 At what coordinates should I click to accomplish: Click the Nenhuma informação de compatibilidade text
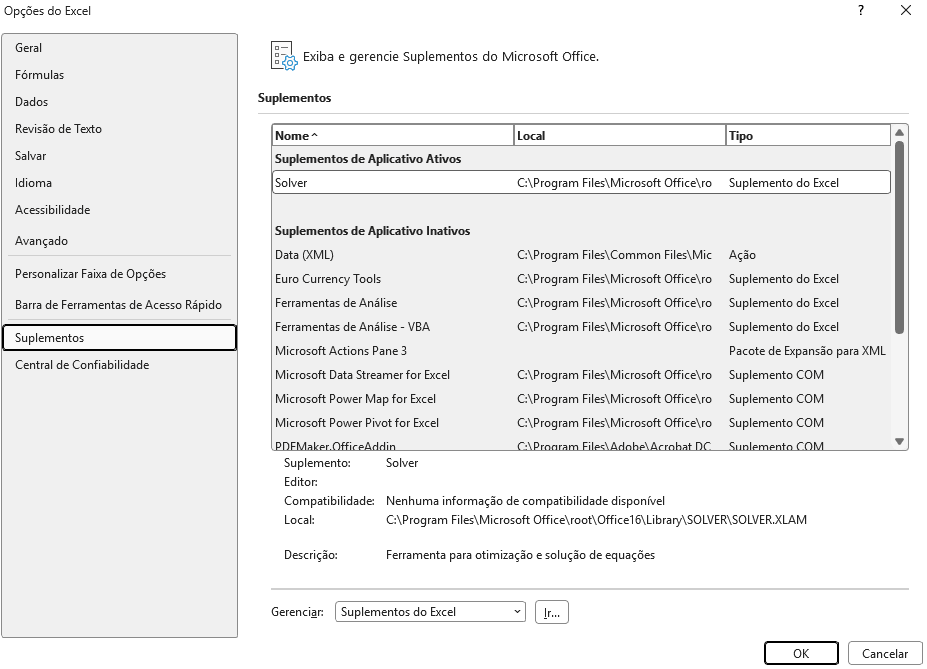coord(525,501)
